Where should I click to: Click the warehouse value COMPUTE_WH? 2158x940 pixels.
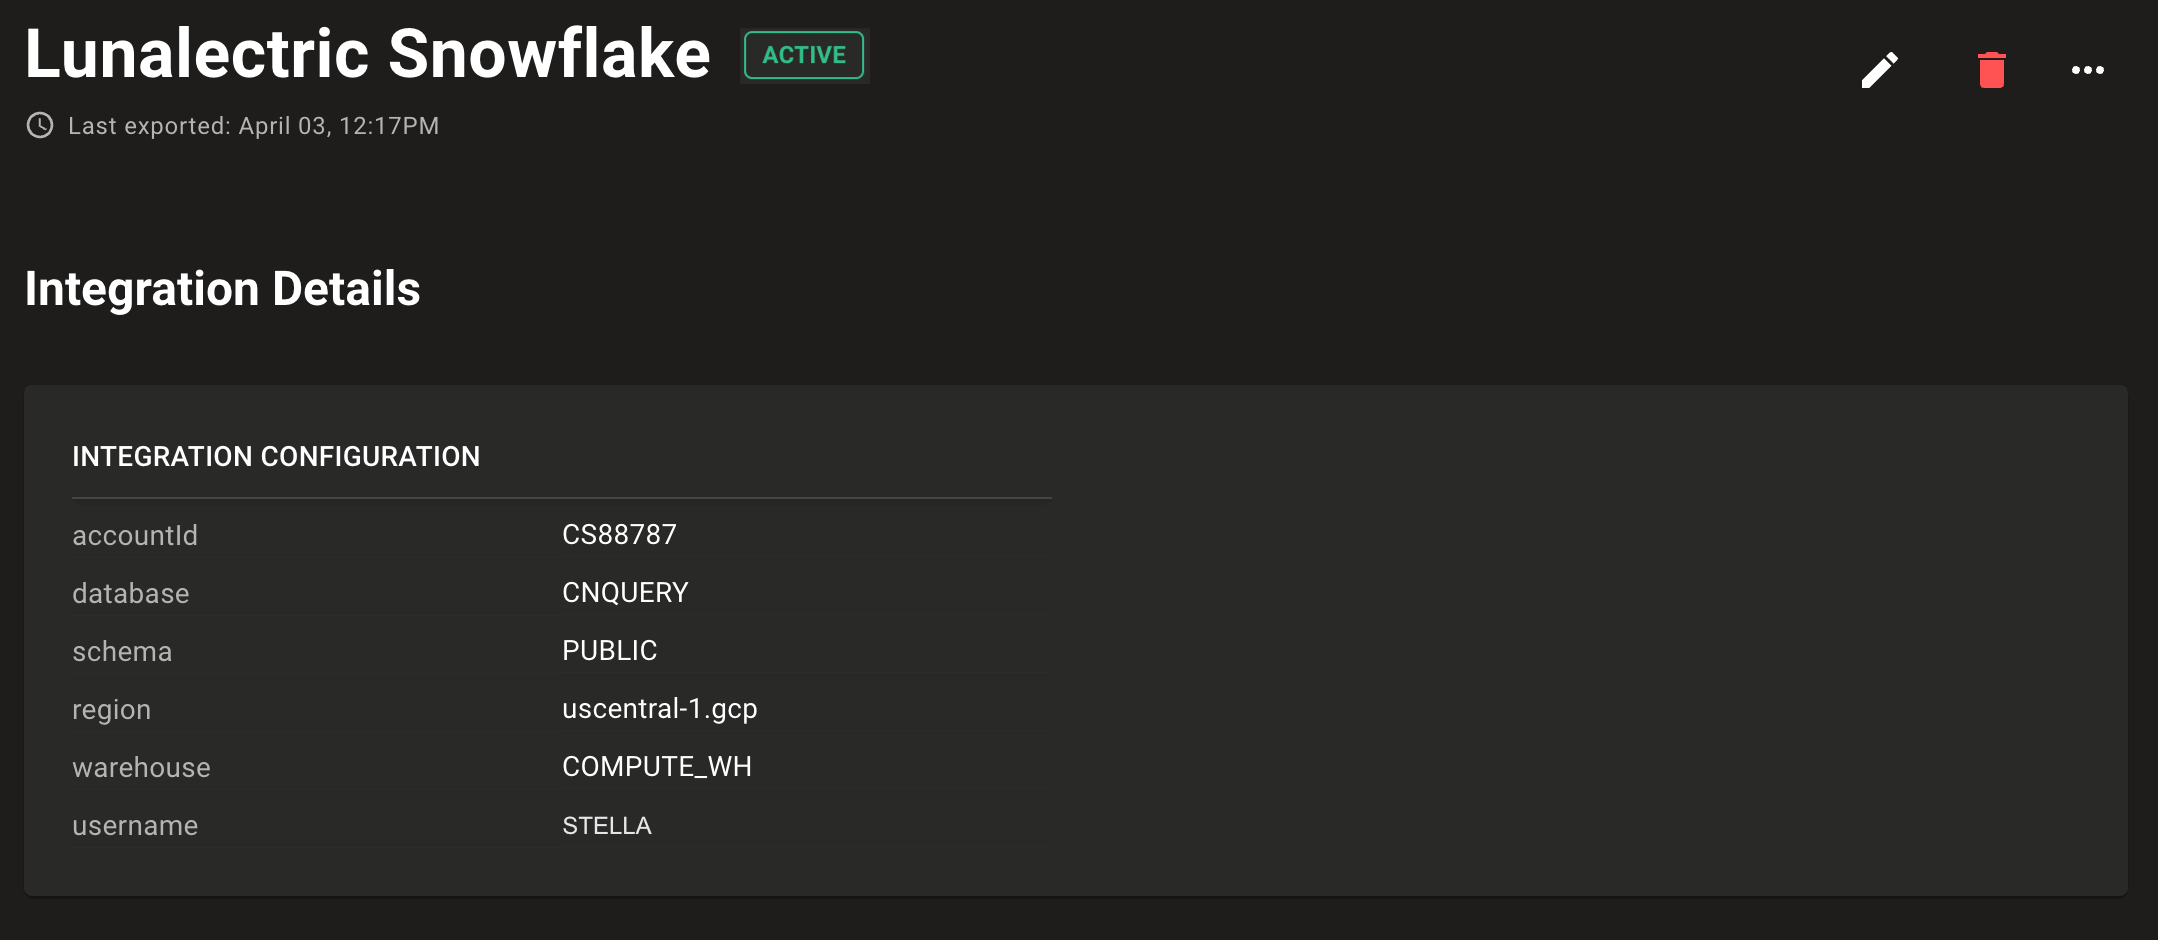[656, 767]
